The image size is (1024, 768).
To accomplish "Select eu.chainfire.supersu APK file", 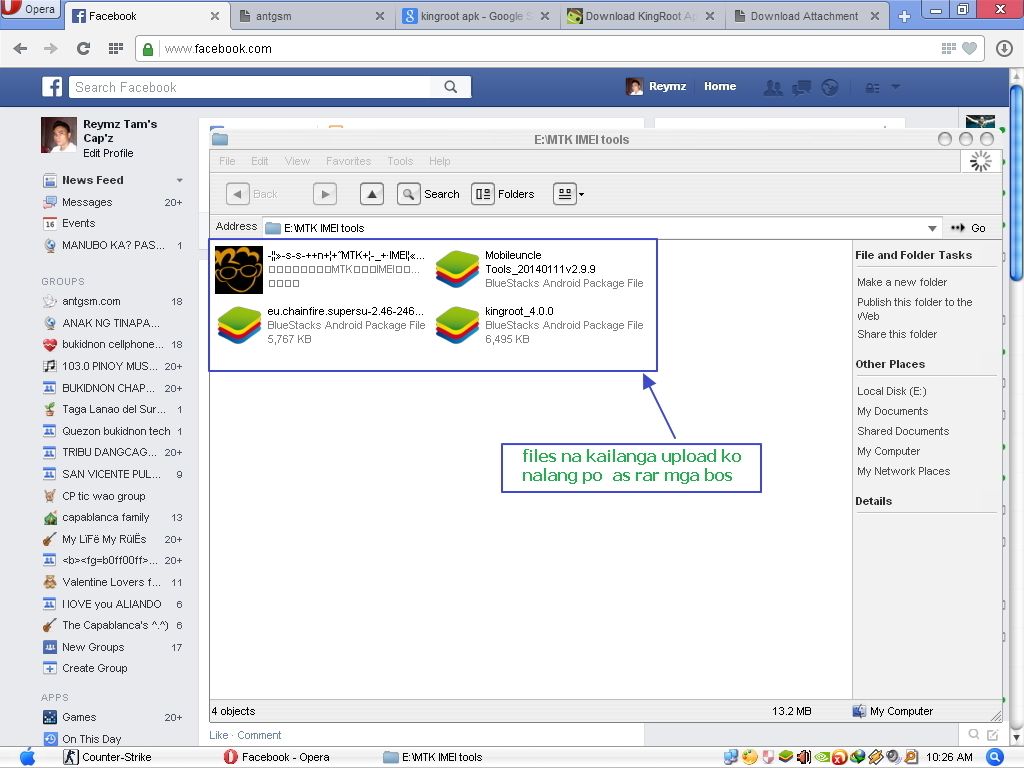I will (239, 325).
